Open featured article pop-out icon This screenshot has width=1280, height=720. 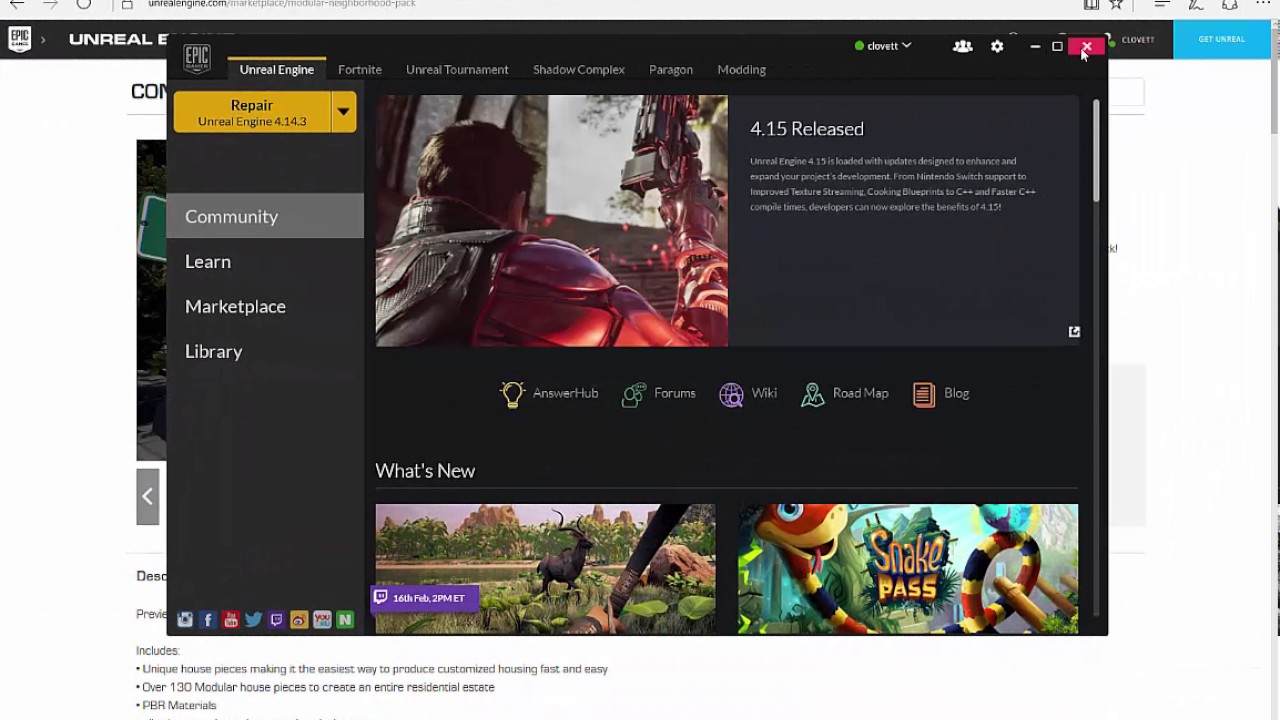point(1074,332)
